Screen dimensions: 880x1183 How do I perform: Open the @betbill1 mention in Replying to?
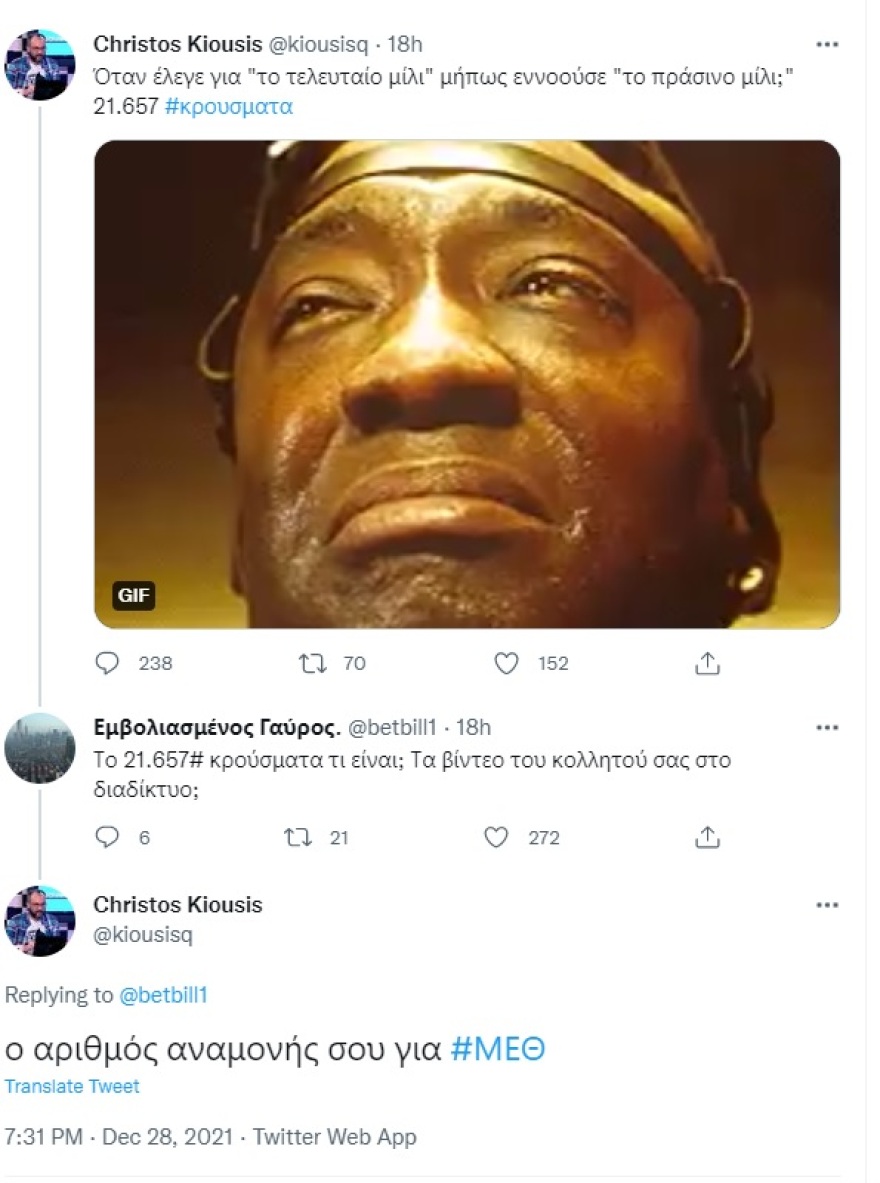coord(163,995)
